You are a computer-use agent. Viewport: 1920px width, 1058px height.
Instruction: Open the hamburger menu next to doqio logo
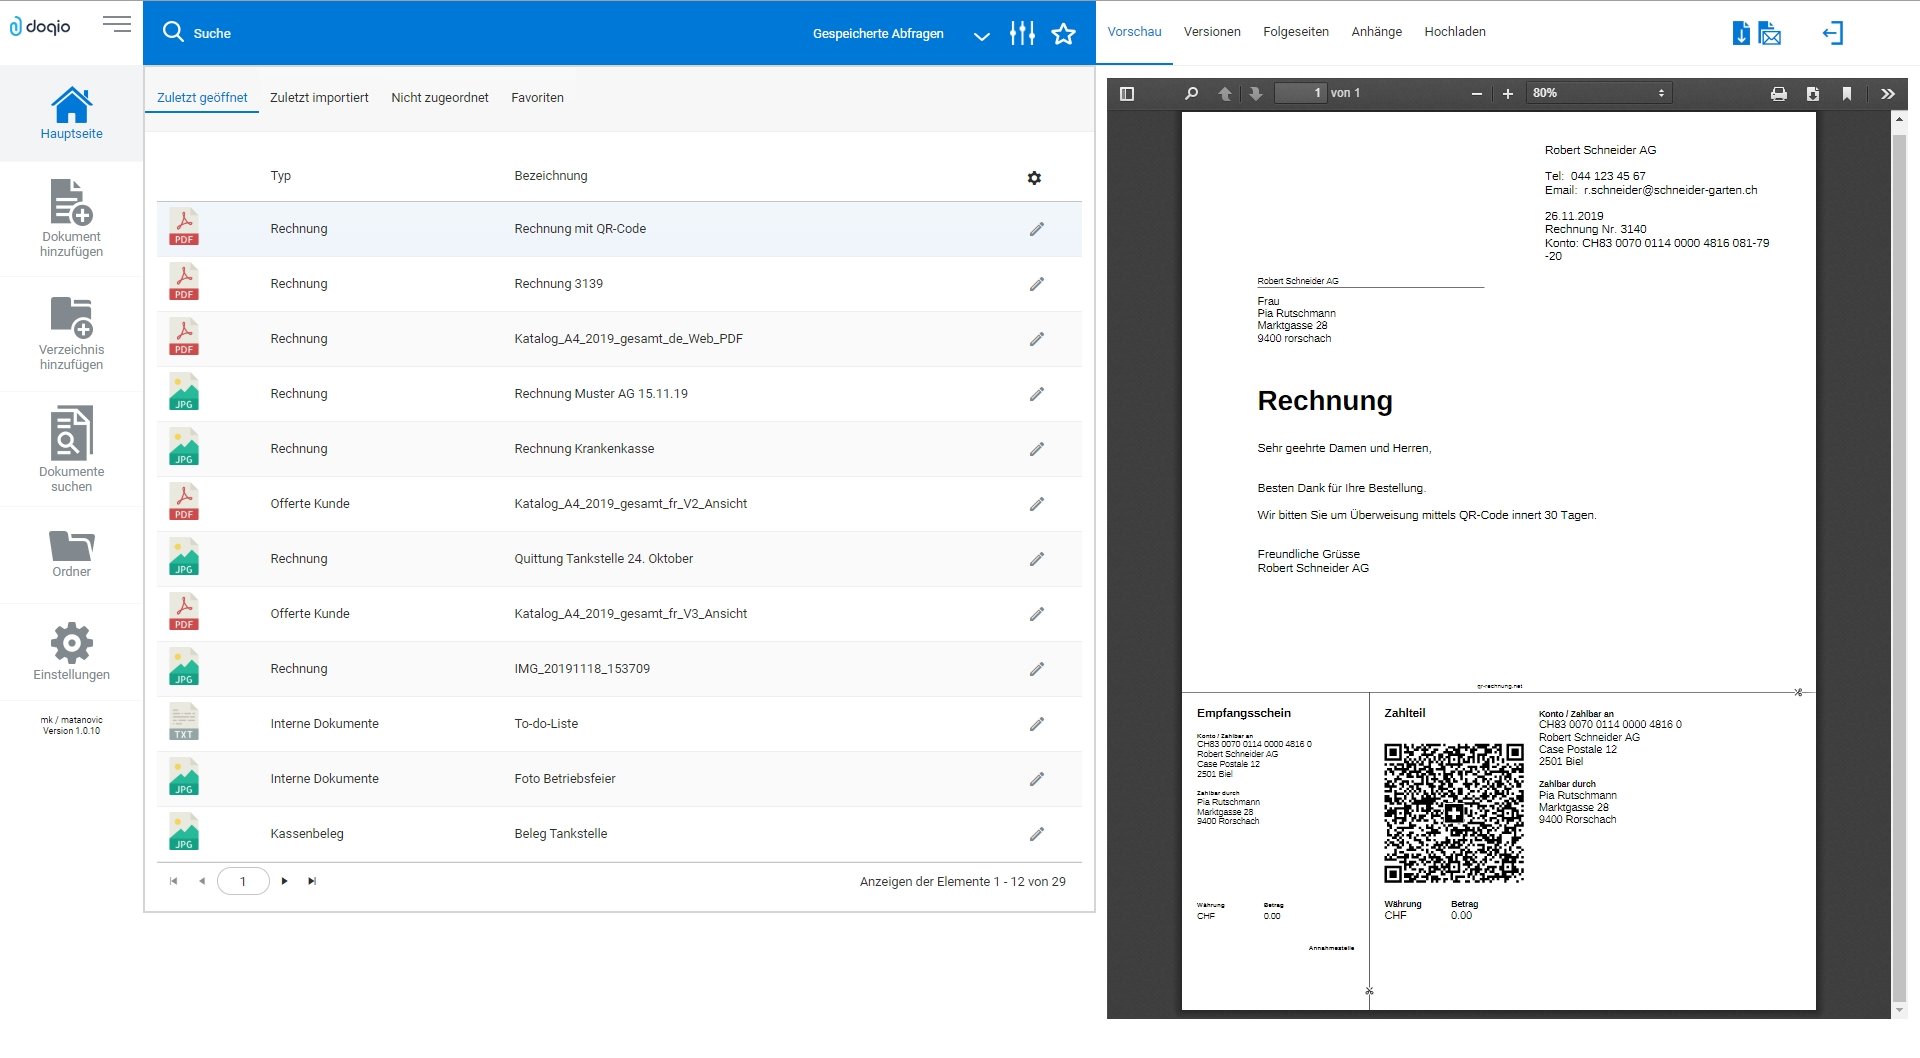pyautogui.click(x=117, y=25)
